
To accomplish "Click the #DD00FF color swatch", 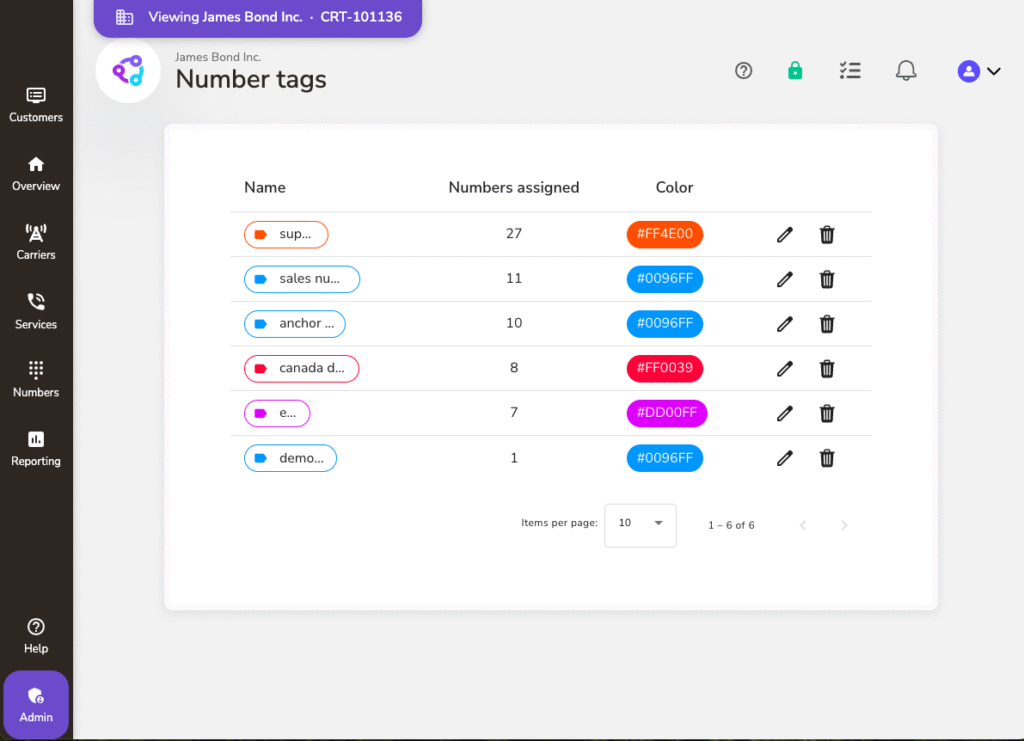I will tap(666, 413).
